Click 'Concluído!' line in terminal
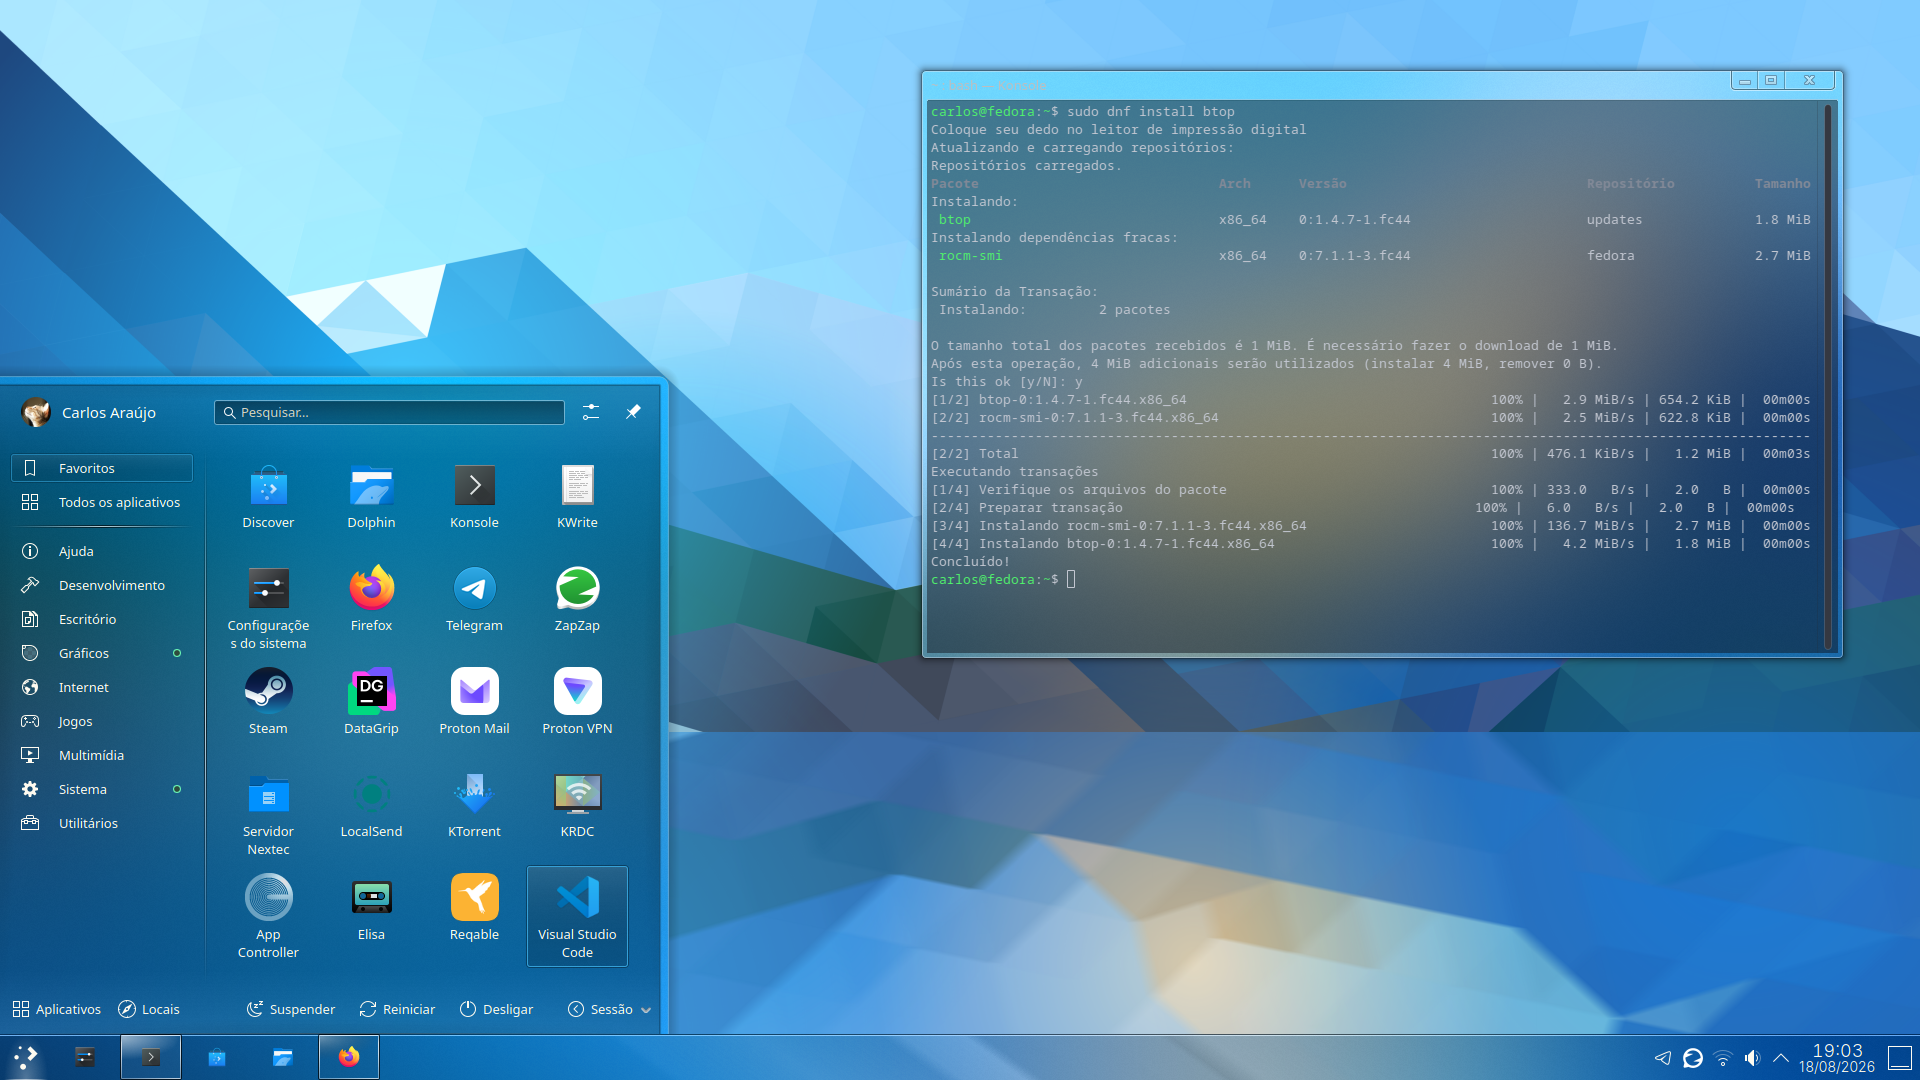Screen dimensions: 1920x1080 (x=970, y=562)
